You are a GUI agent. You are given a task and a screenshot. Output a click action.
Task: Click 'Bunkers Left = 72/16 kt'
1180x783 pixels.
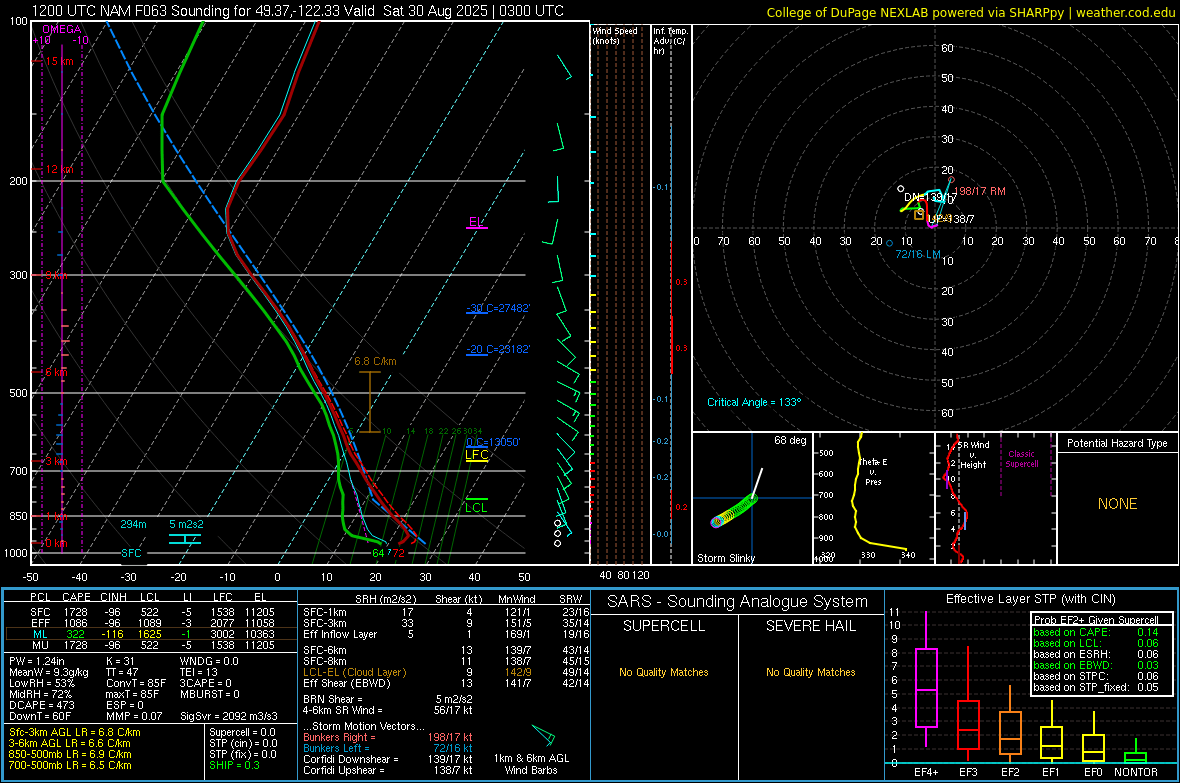click(388, 748)
